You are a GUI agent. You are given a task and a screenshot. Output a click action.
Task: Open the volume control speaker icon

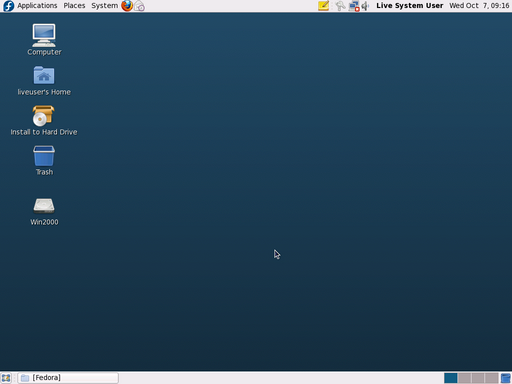coord(365,6)
